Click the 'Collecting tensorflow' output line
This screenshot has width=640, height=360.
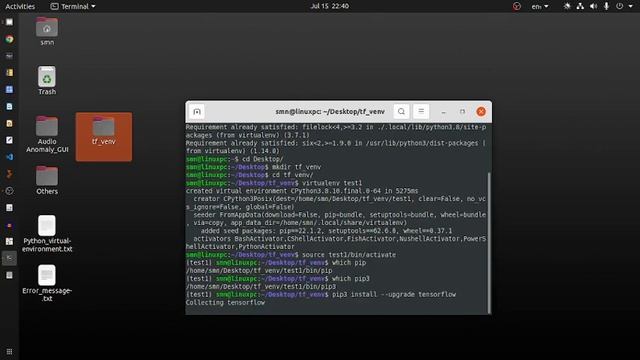pos(225,302)
